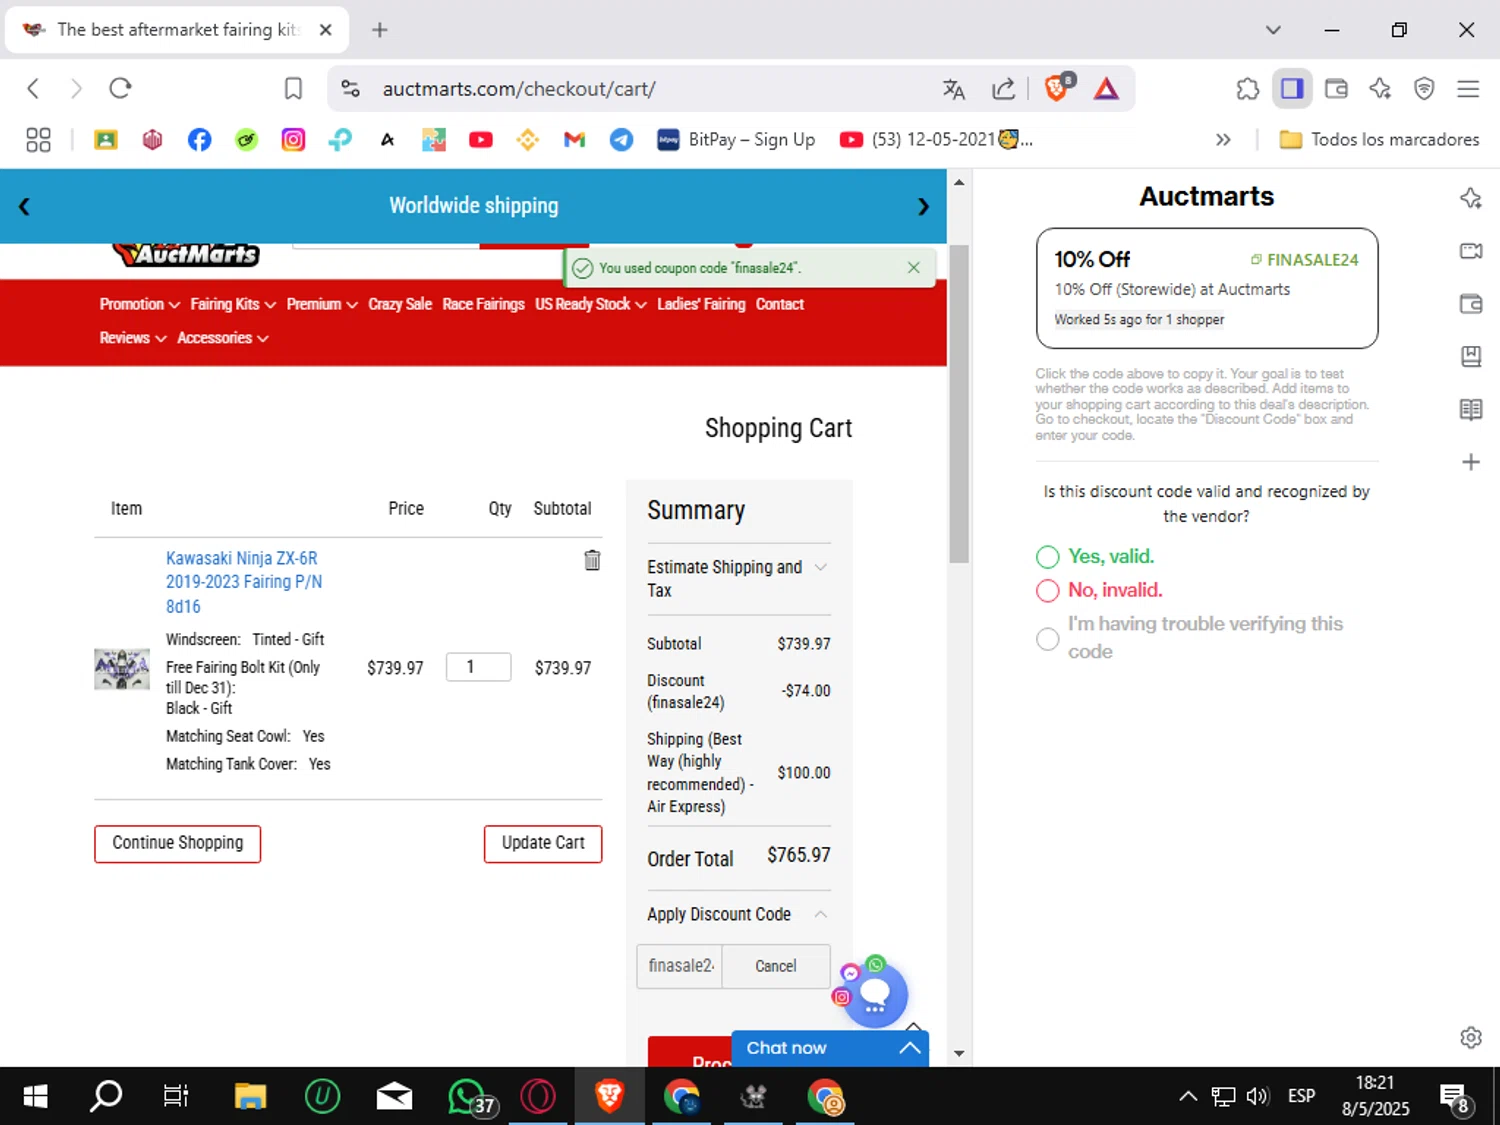The height and width of the screenshot is (1125, 1500).
Task: Open the WhatsApp taskbar icon
Action: [470, 1097]
